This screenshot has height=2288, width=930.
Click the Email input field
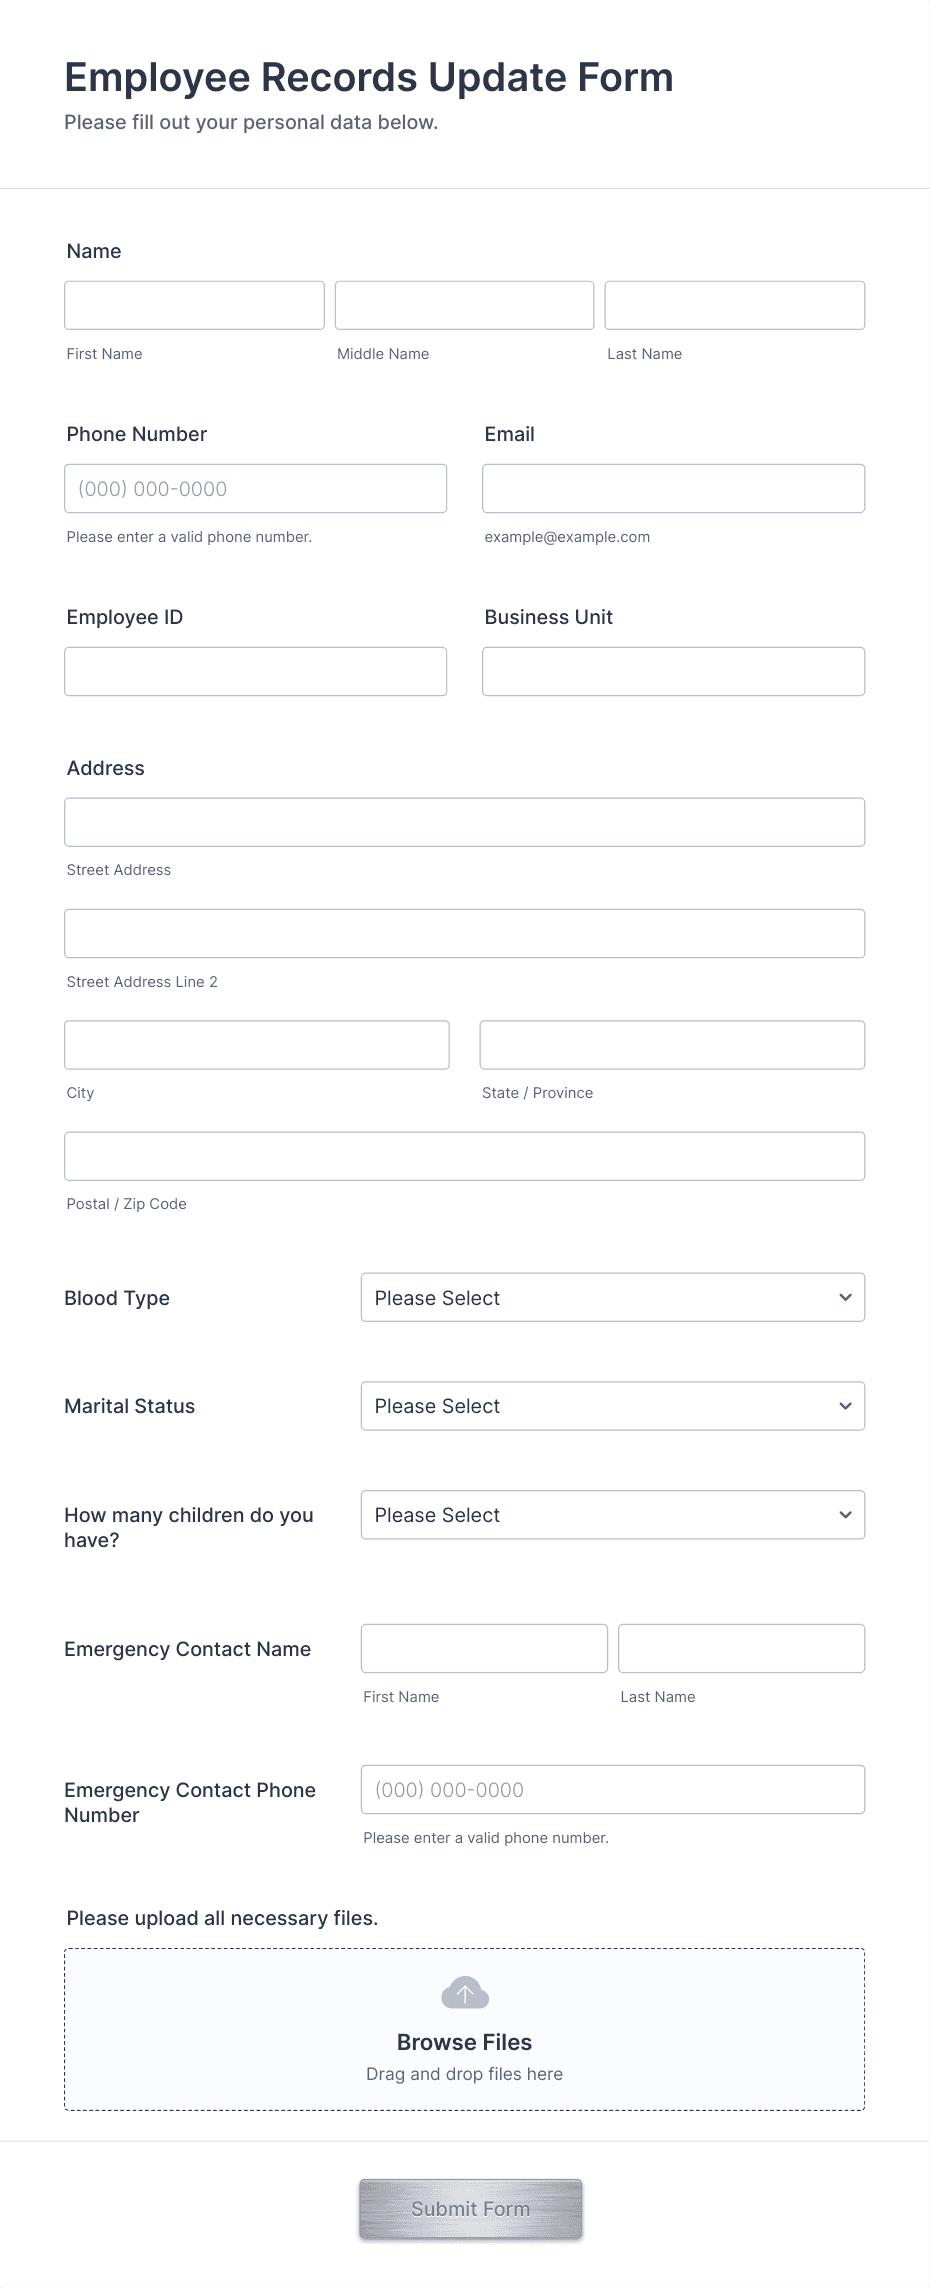click(672, 488)
